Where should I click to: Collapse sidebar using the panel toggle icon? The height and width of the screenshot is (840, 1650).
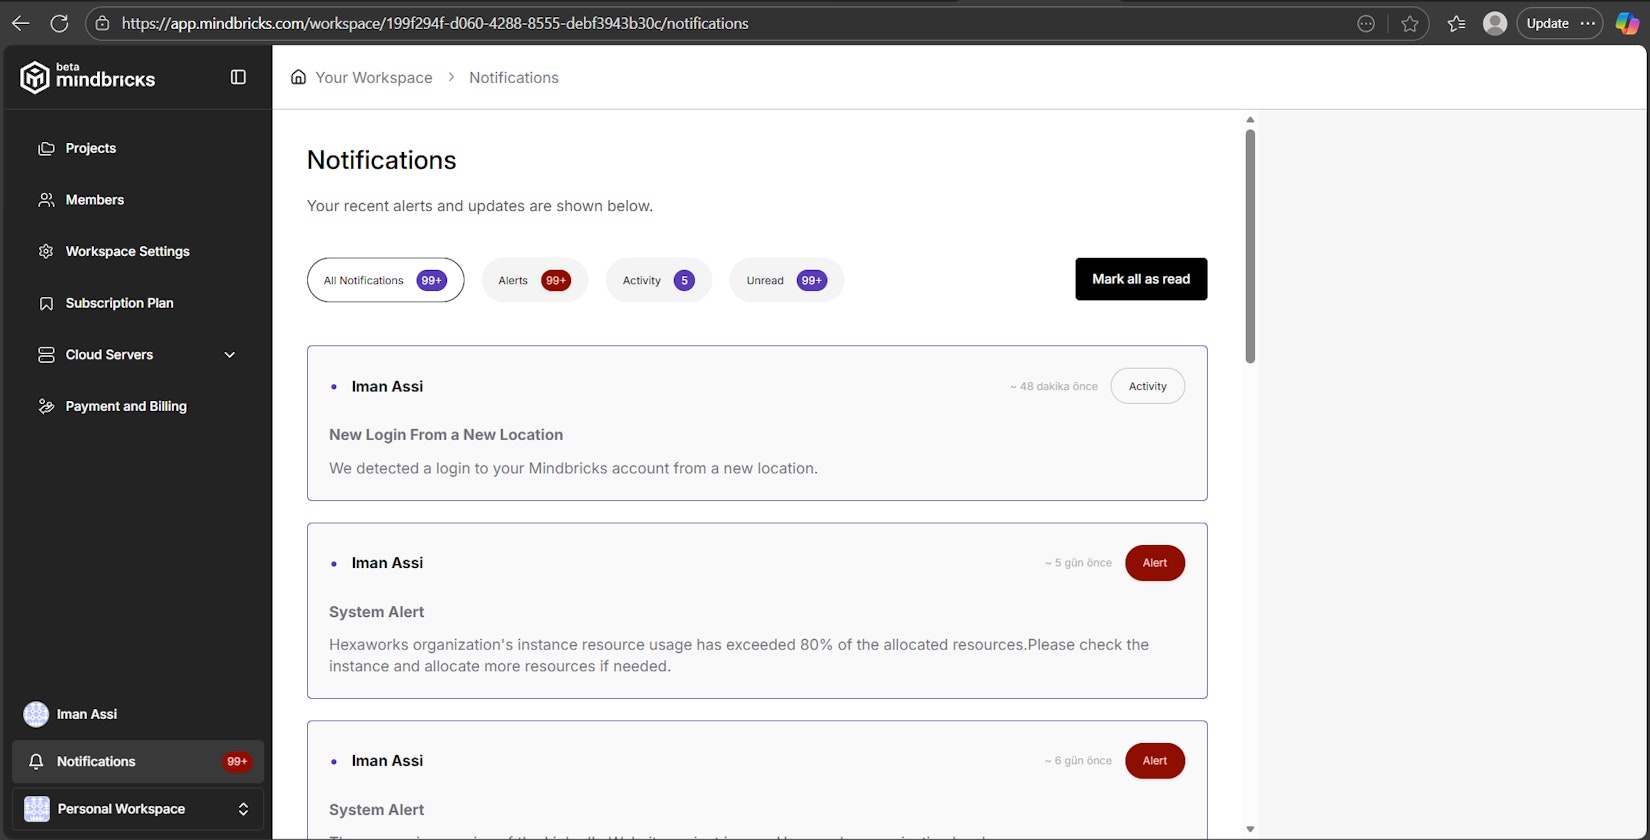(238, 77)
